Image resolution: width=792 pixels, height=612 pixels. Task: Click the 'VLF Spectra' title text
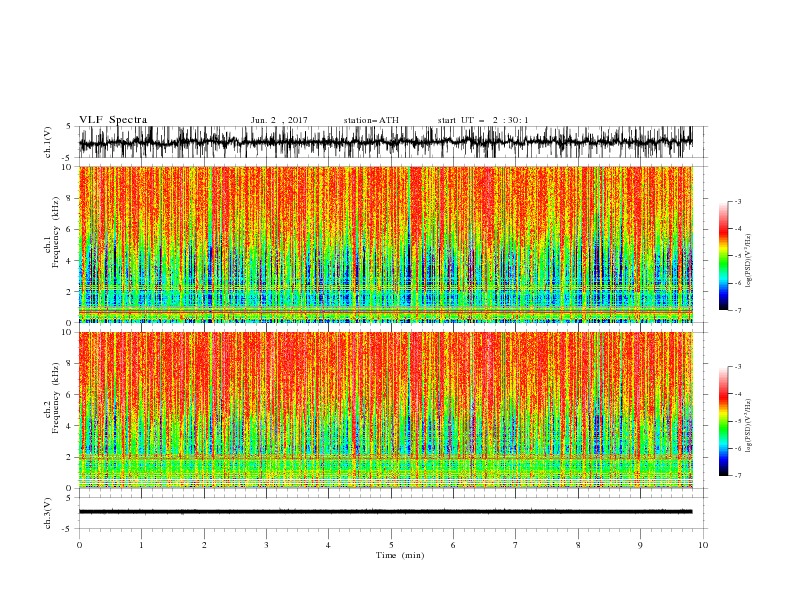point(113,120)
